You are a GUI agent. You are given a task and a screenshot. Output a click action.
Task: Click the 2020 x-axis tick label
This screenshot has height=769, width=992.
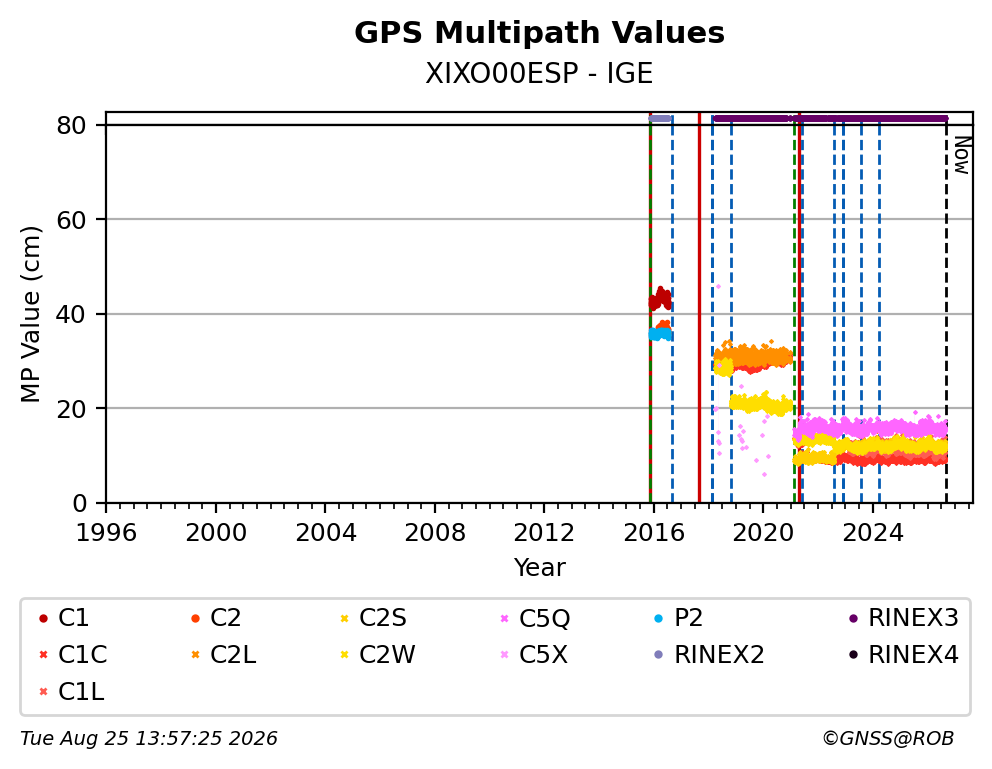point(762,533)
